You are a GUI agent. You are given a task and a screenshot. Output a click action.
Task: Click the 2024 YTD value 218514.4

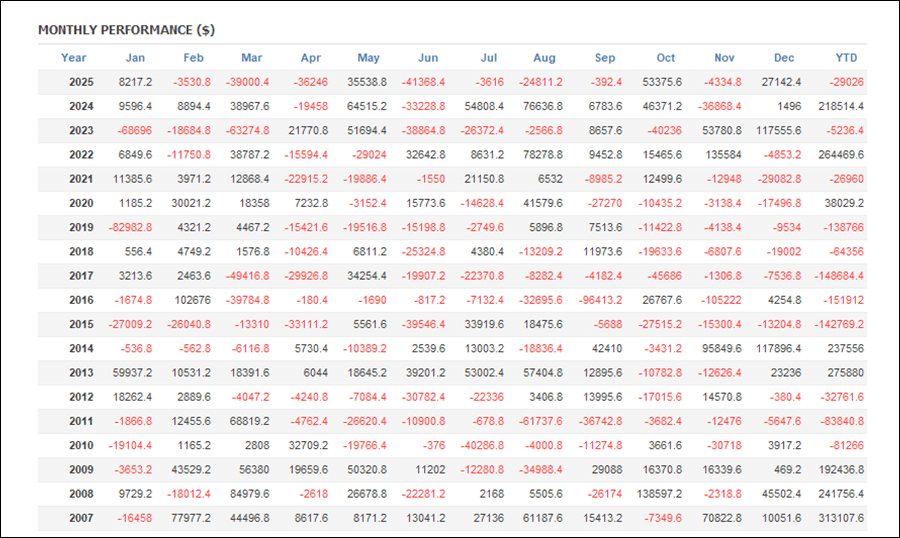(841, 106)
